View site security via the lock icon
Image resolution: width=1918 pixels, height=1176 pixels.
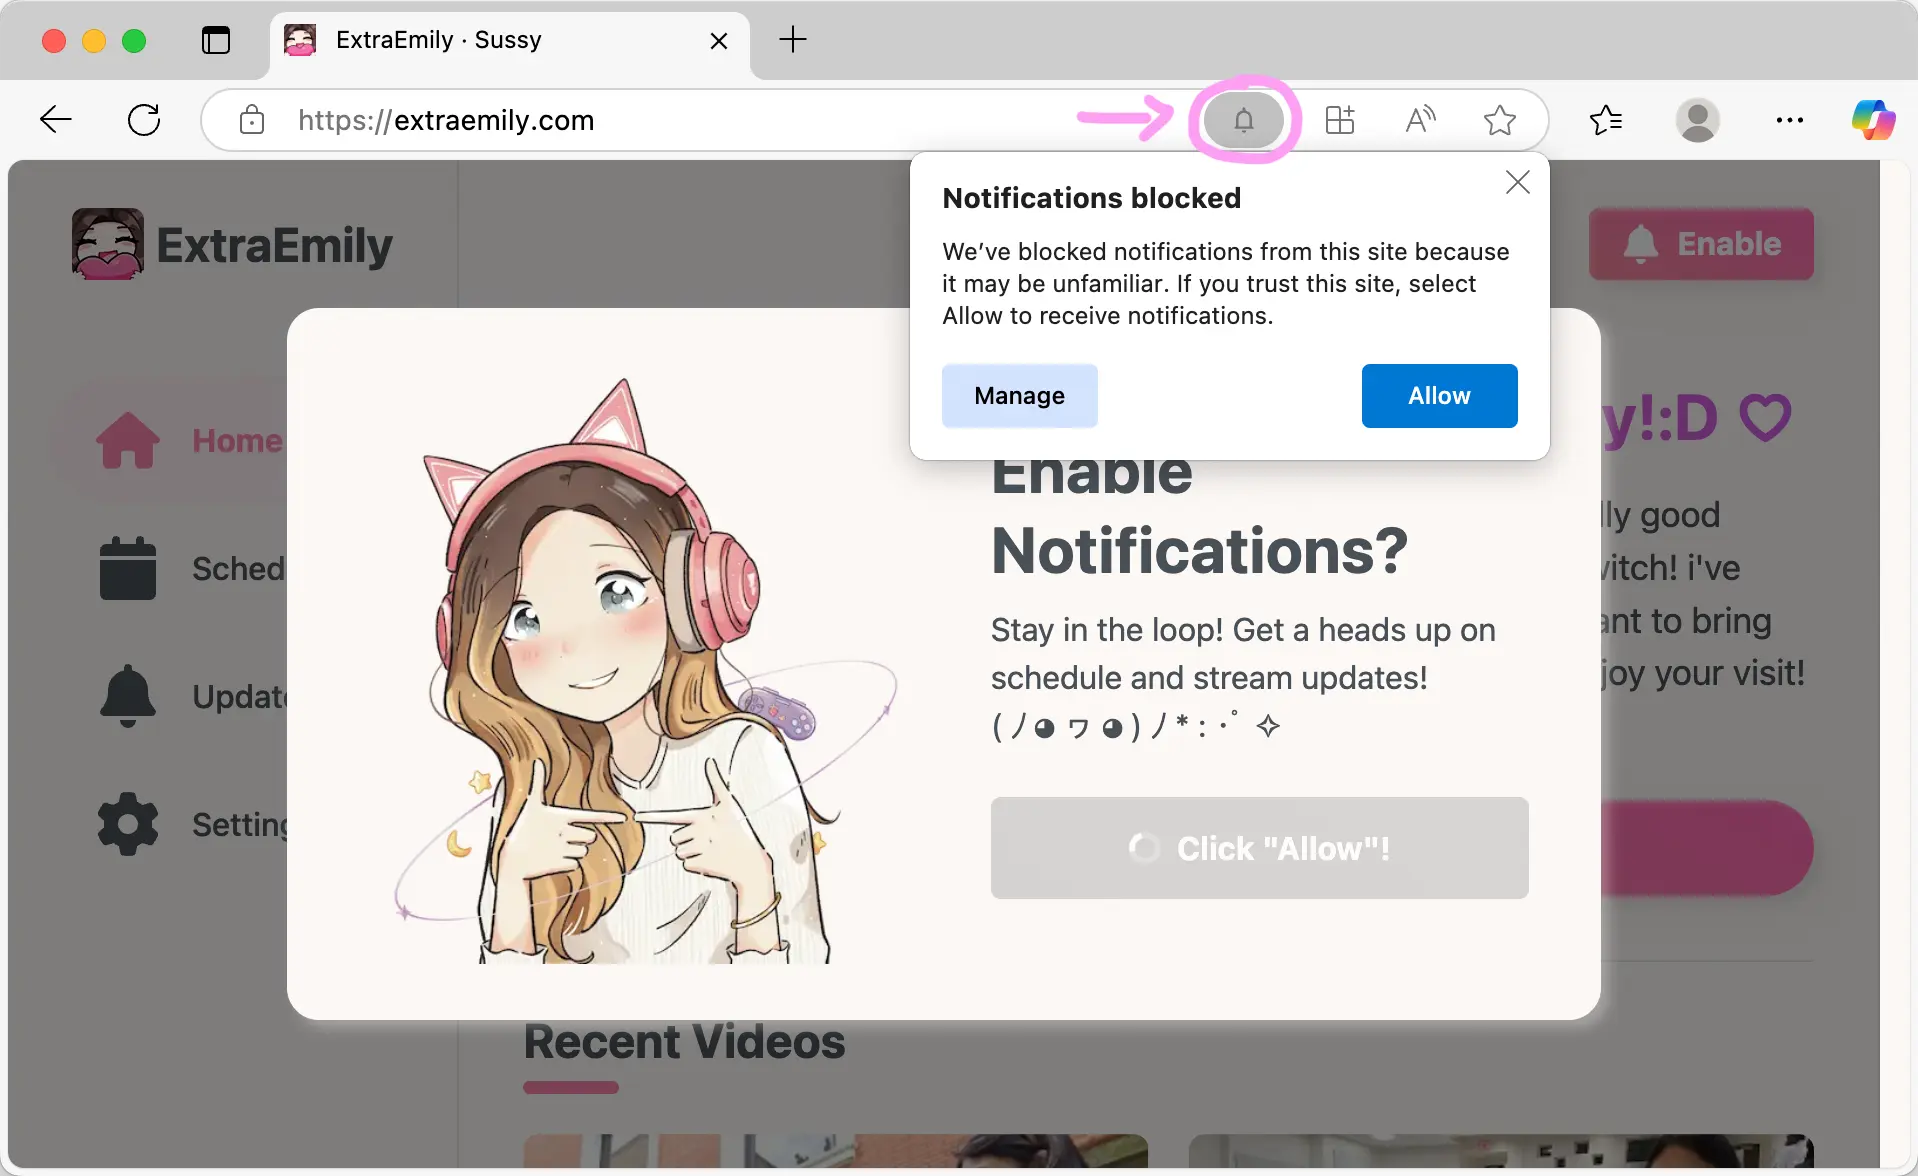click(252, 120)
